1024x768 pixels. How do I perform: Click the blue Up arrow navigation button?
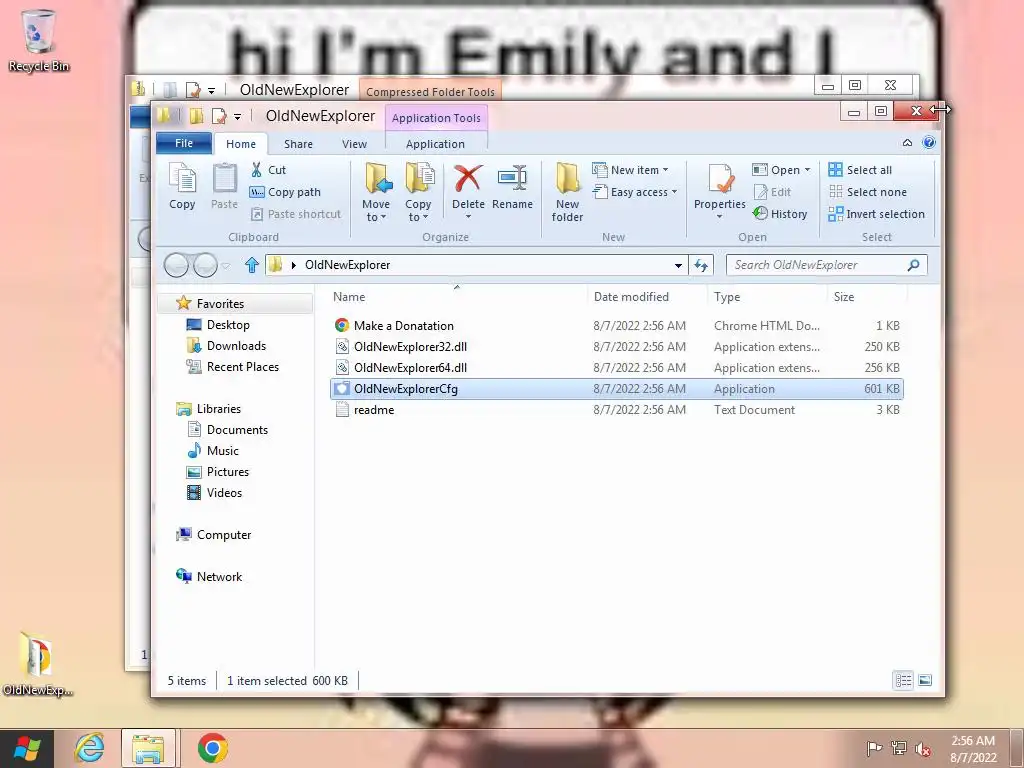252,264
